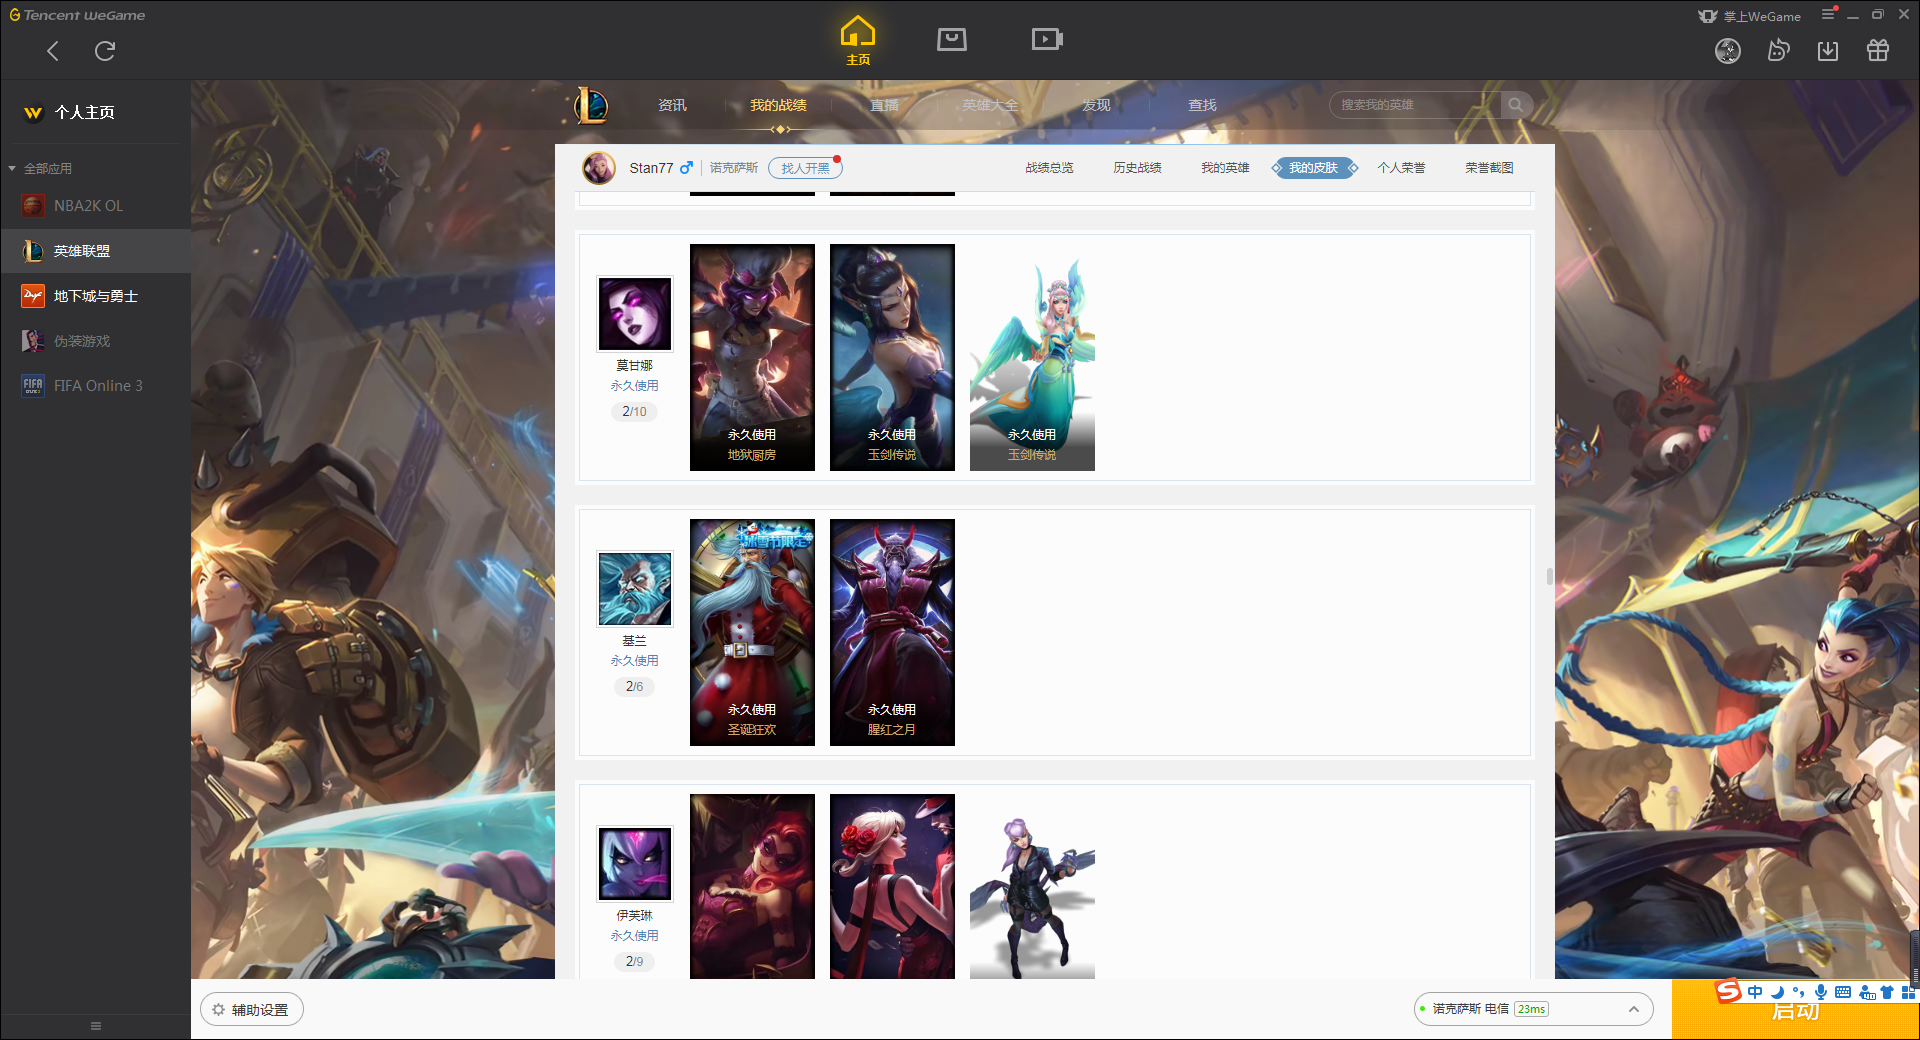Open the Sogou soft keyboard icon

[1843, 992]
